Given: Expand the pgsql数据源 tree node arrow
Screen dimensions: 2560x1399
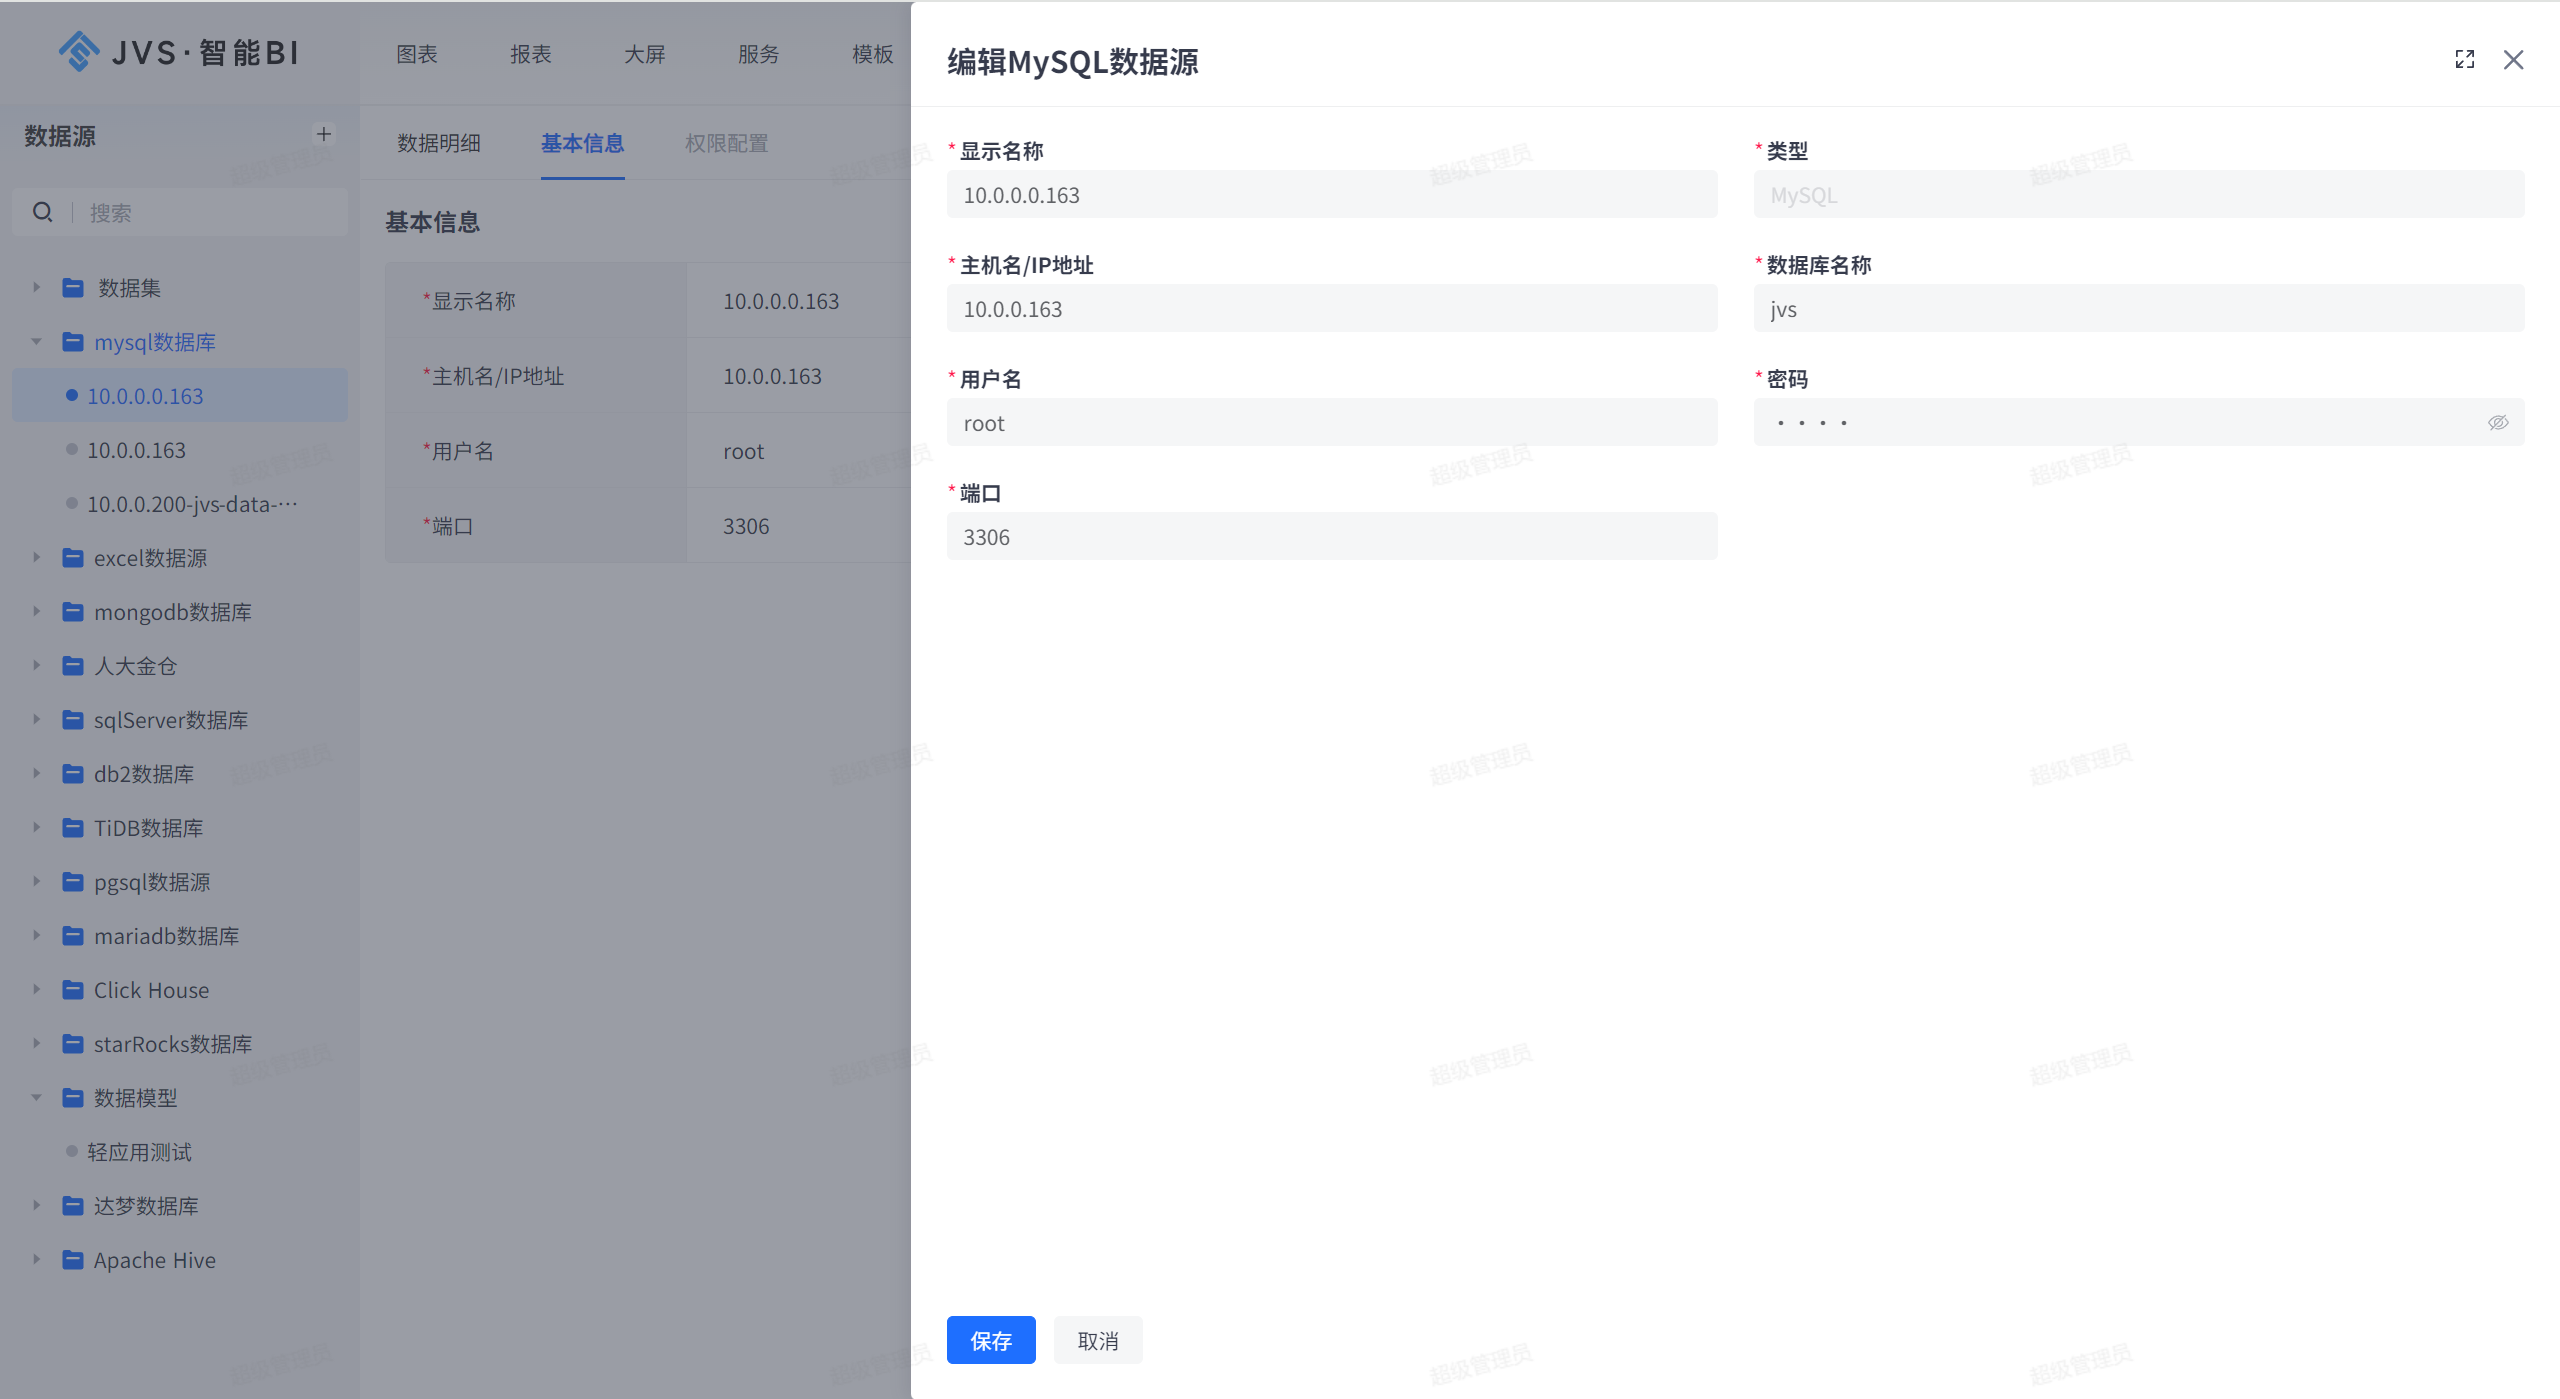Looking at the screenshot, I should click(x=37, y=882).
